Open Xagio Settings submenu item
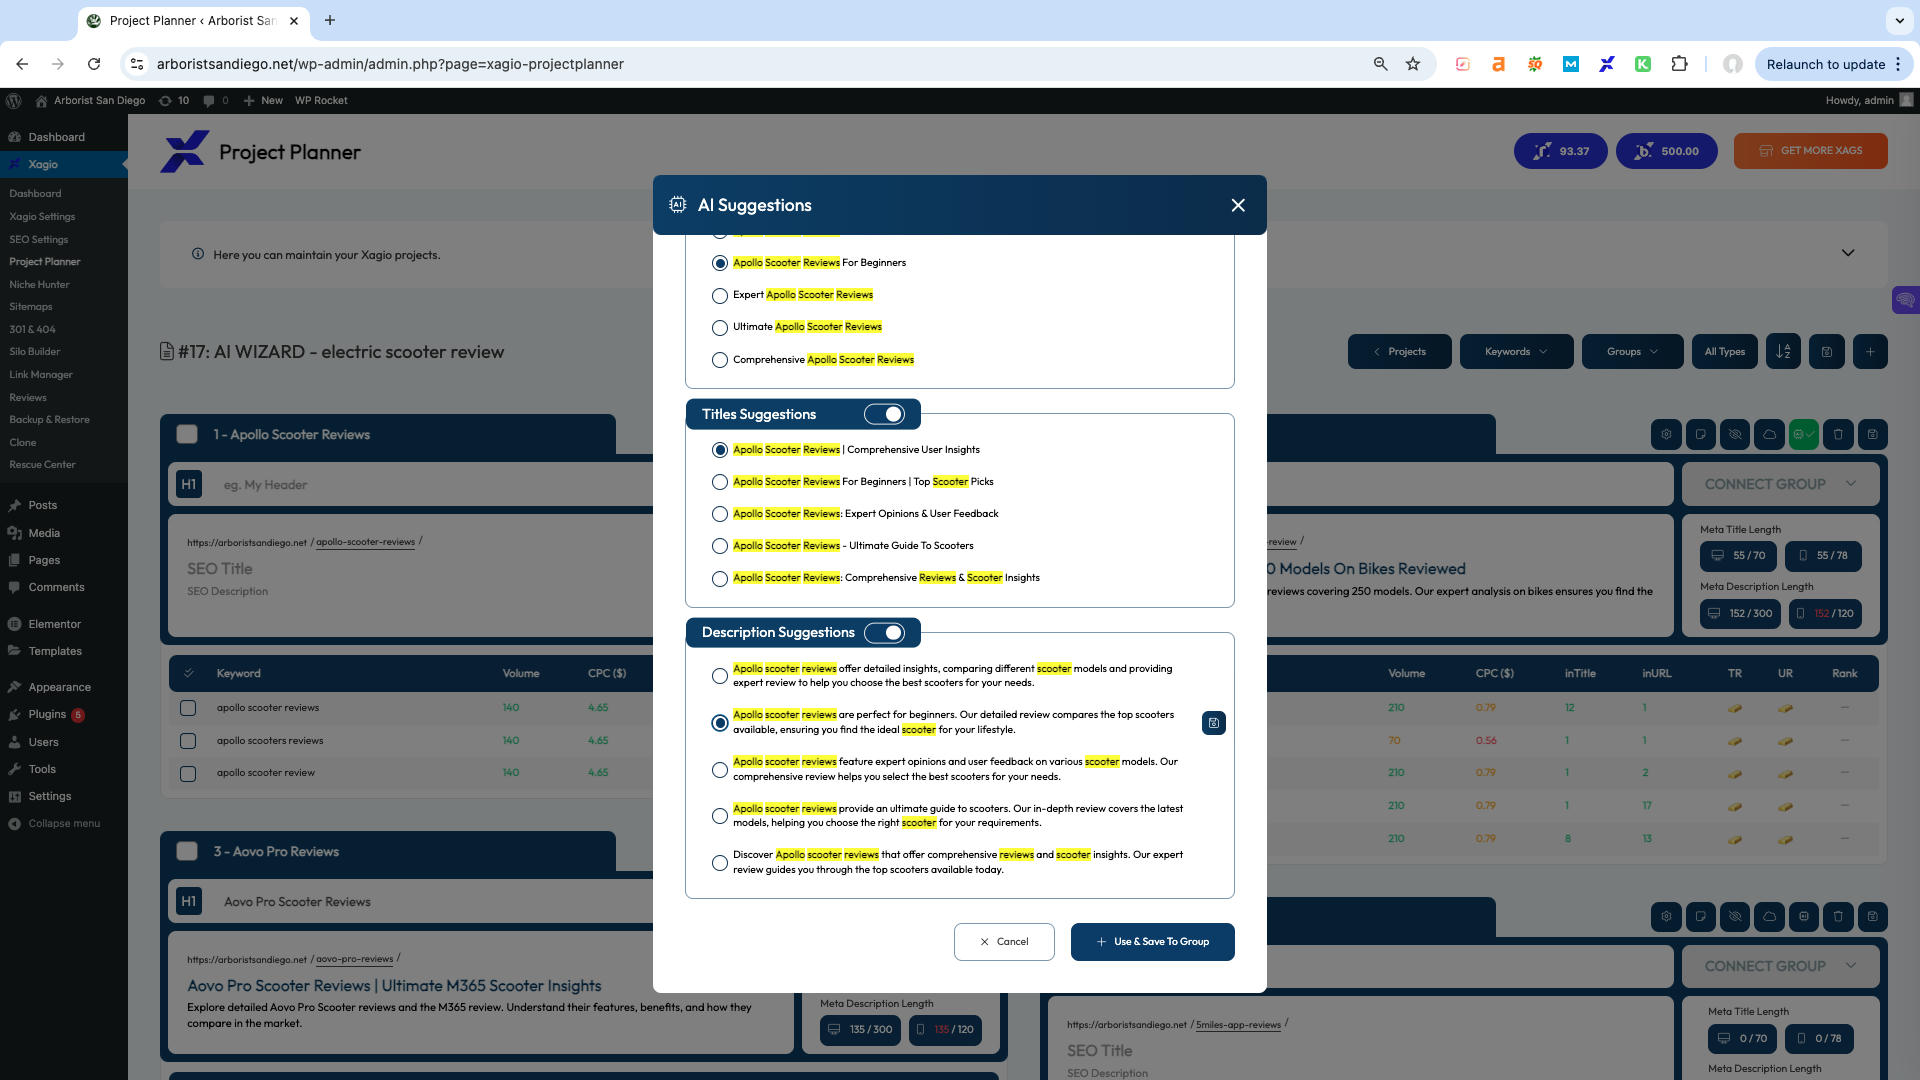 click(x=42, y=216)
